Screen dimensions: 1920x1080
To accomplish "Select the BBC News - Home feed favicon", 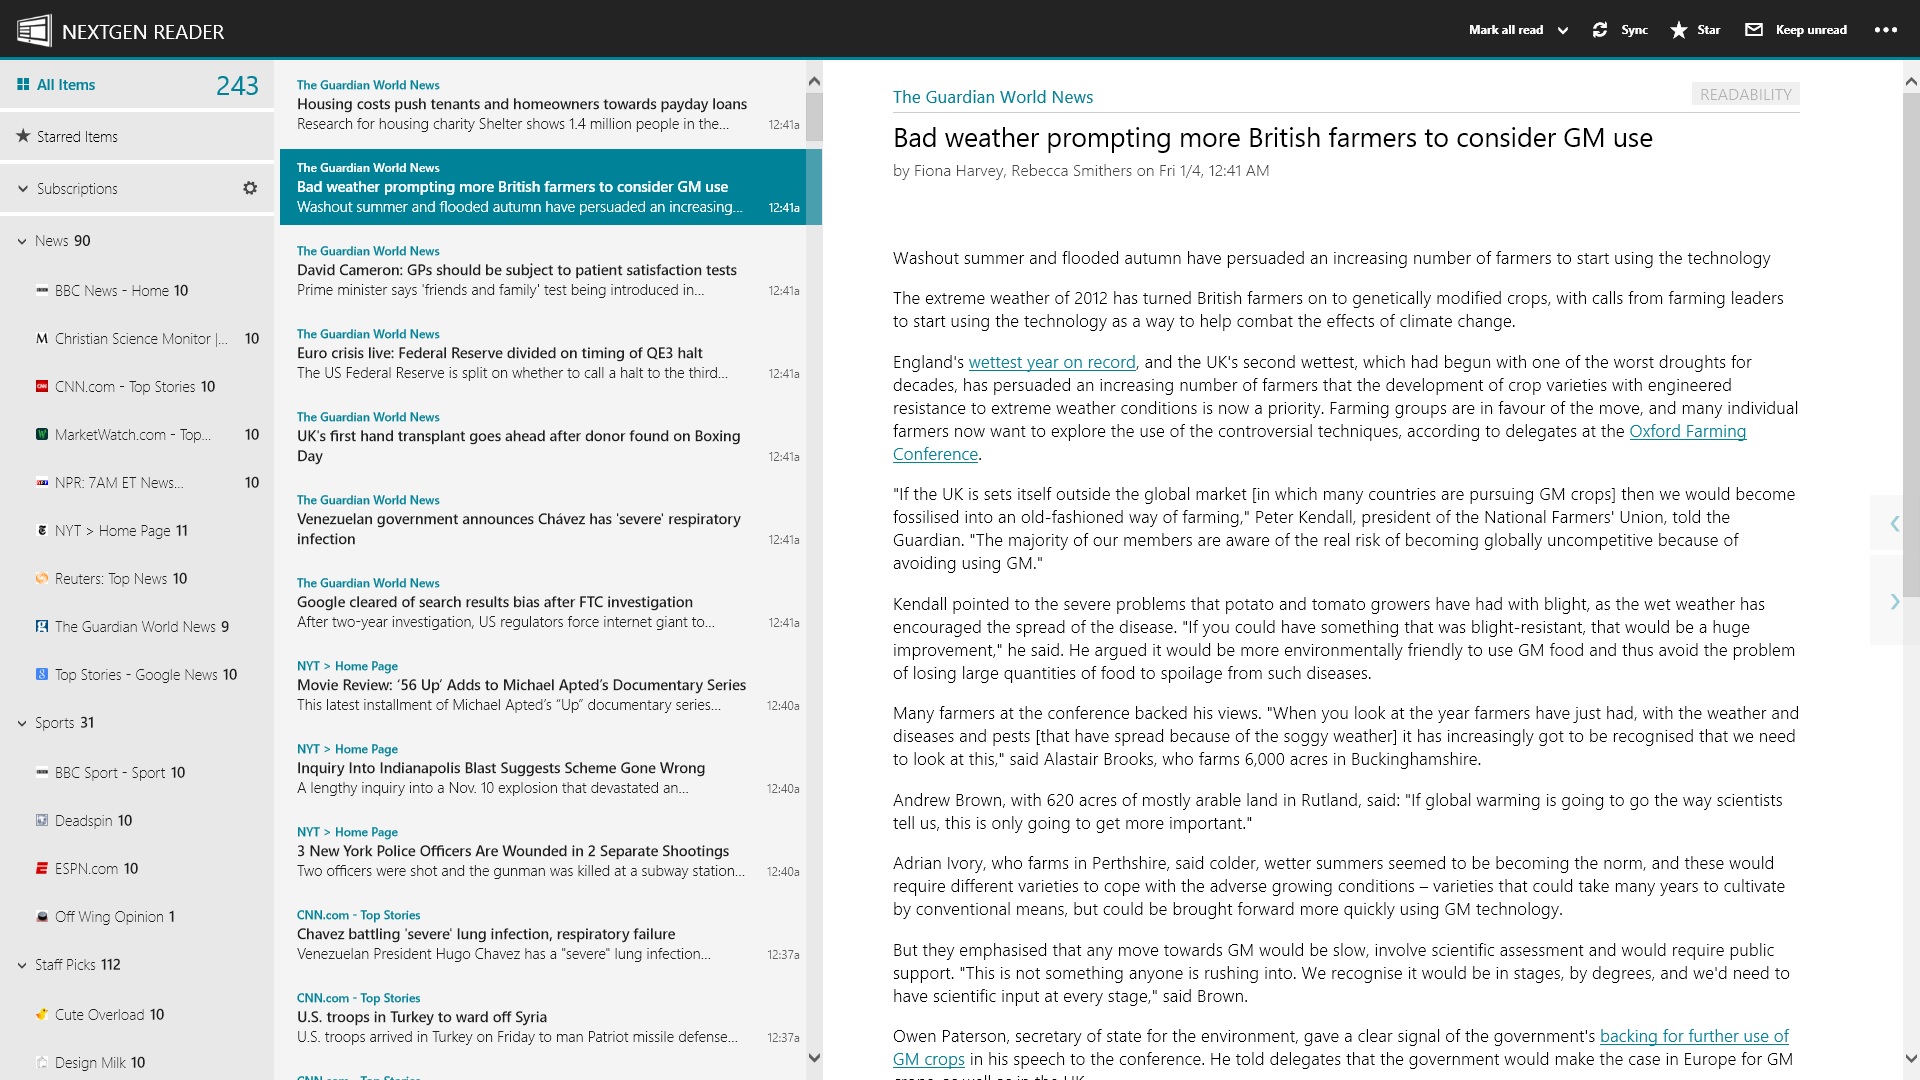I will point(41,291).
